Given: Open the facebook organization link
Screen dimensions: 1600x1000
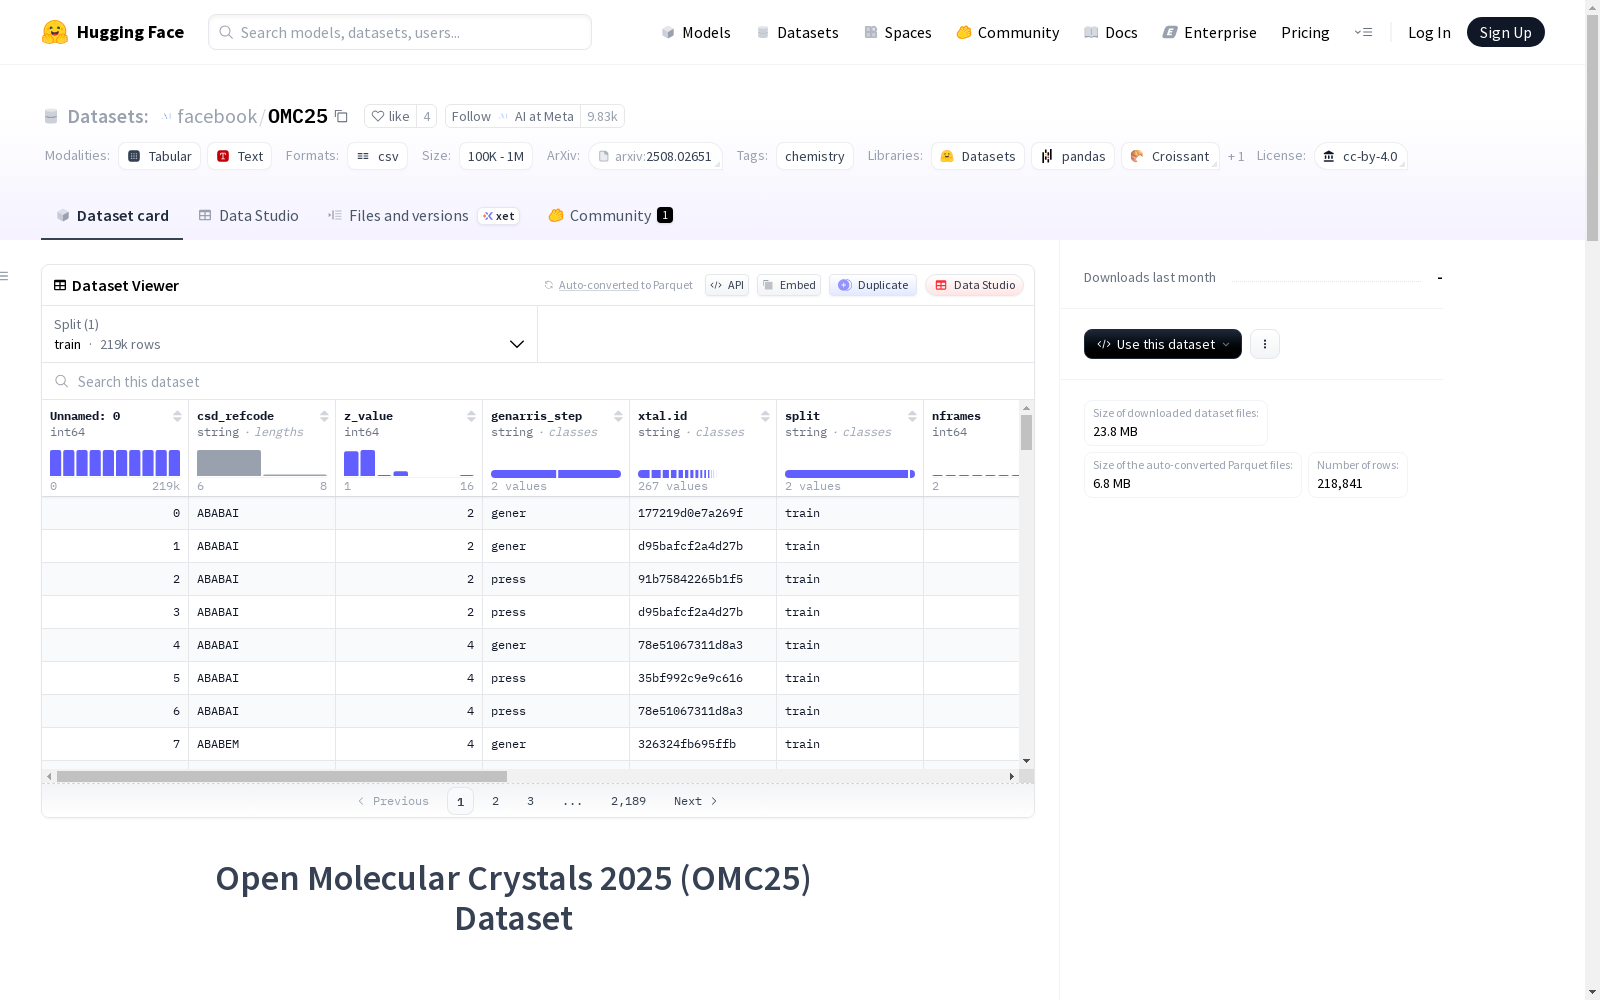Looking at the screenshot, I should (x=217, y=116).
